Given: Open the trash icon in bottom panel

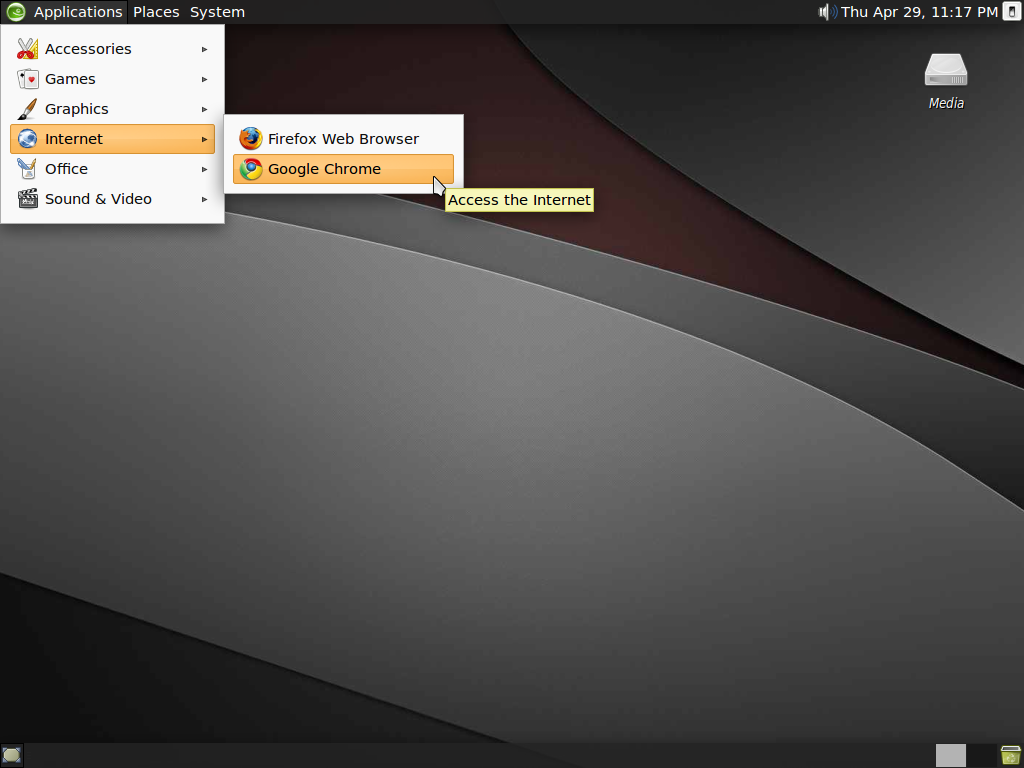Looking at the screenshot, I should pos(1011,756).
